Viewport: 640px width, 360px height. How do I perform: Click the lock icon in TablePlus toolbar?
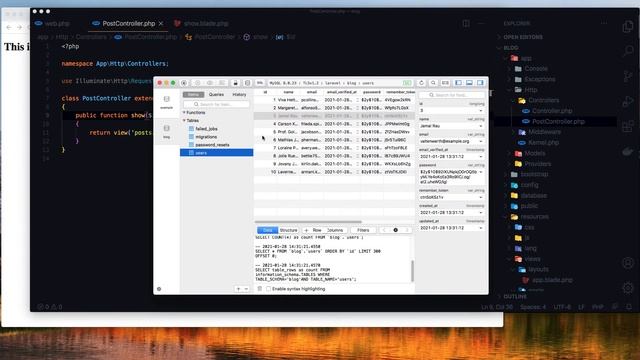(x=236, y=83)
